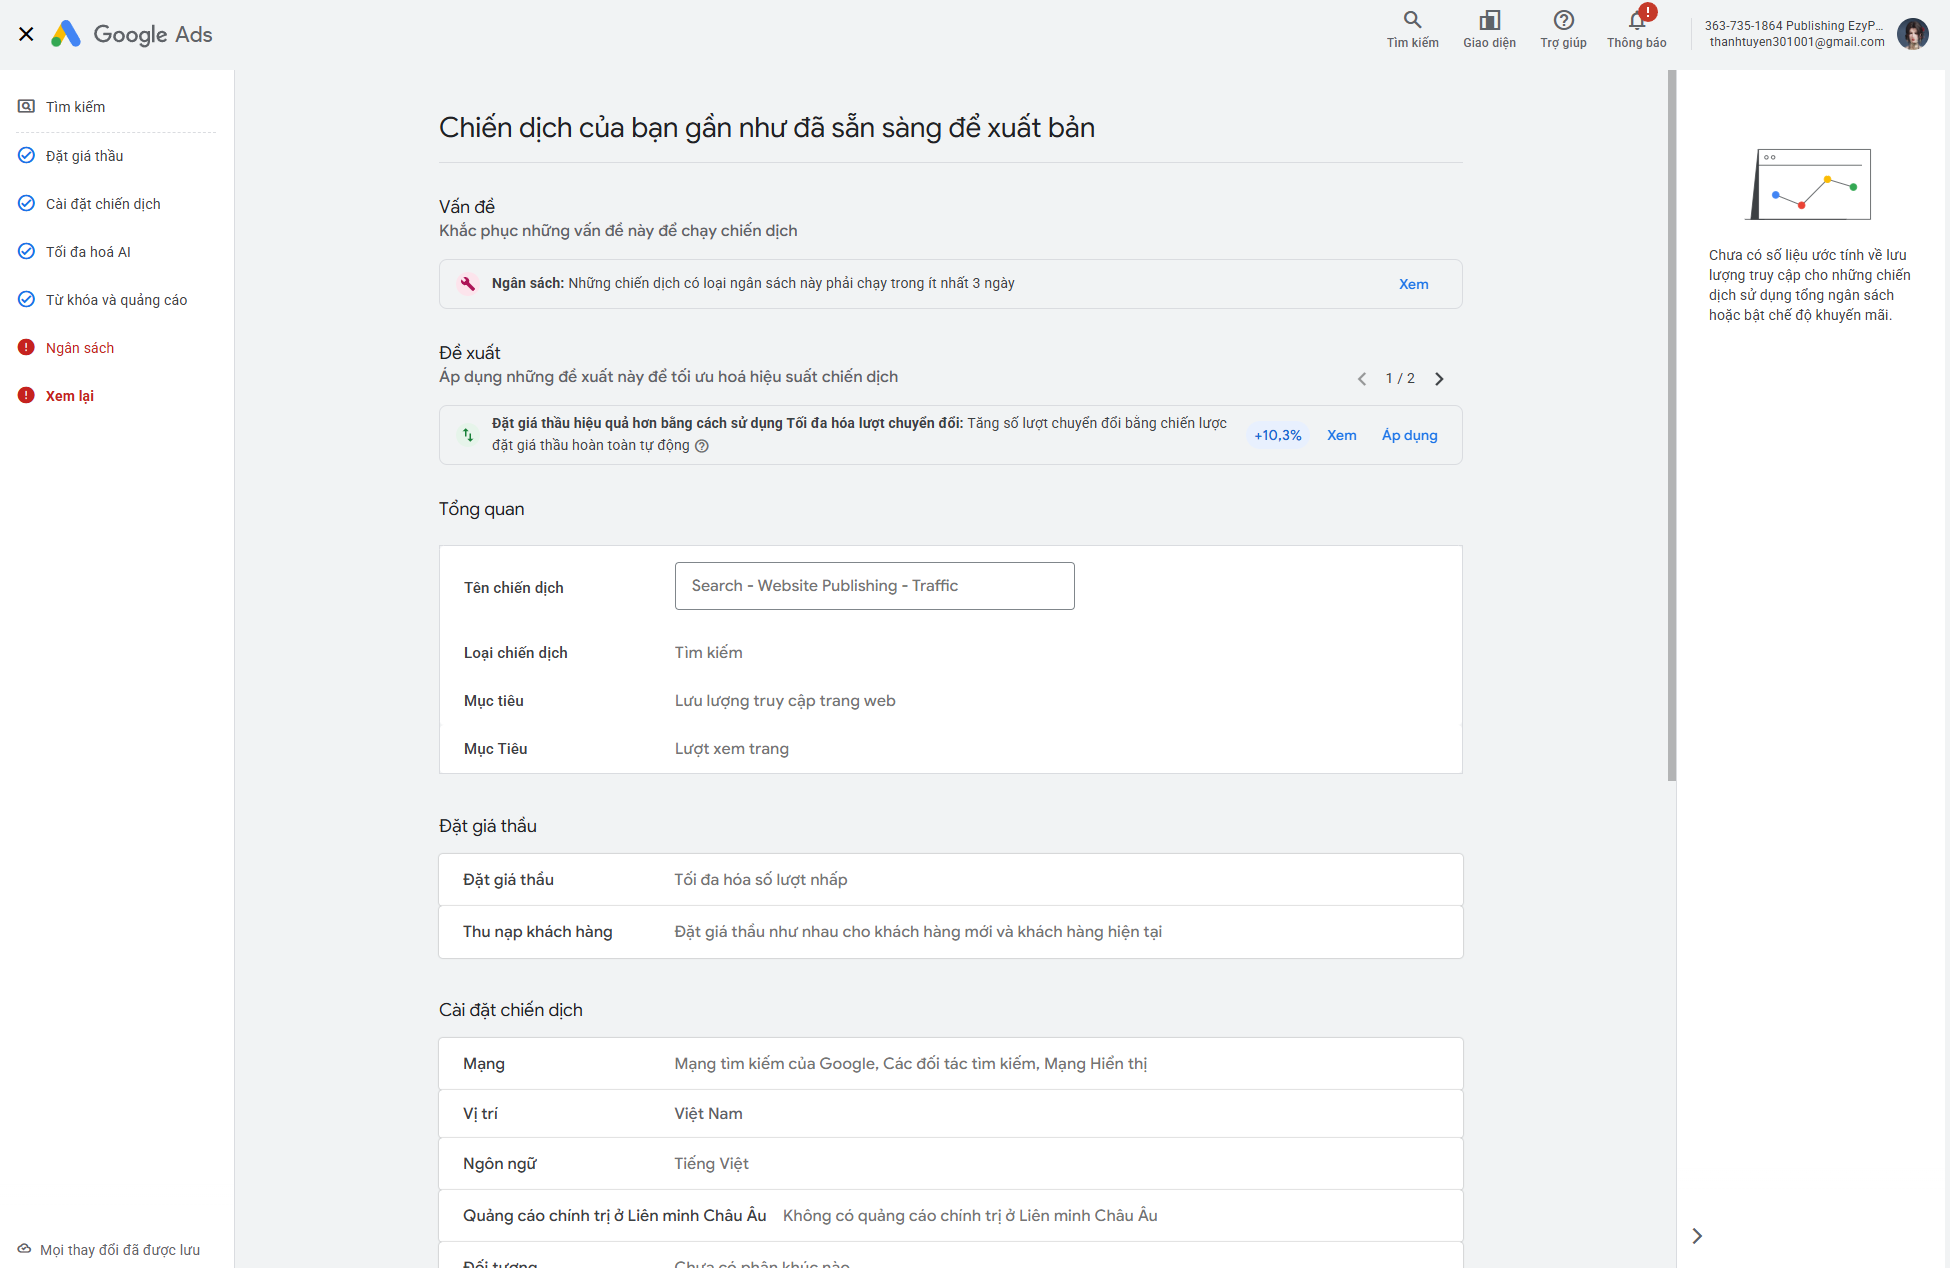Open the Từ khóa và quảng cáo step
The width and height of the screenshot is (1950, 1268).
click(x=116, y=300)
